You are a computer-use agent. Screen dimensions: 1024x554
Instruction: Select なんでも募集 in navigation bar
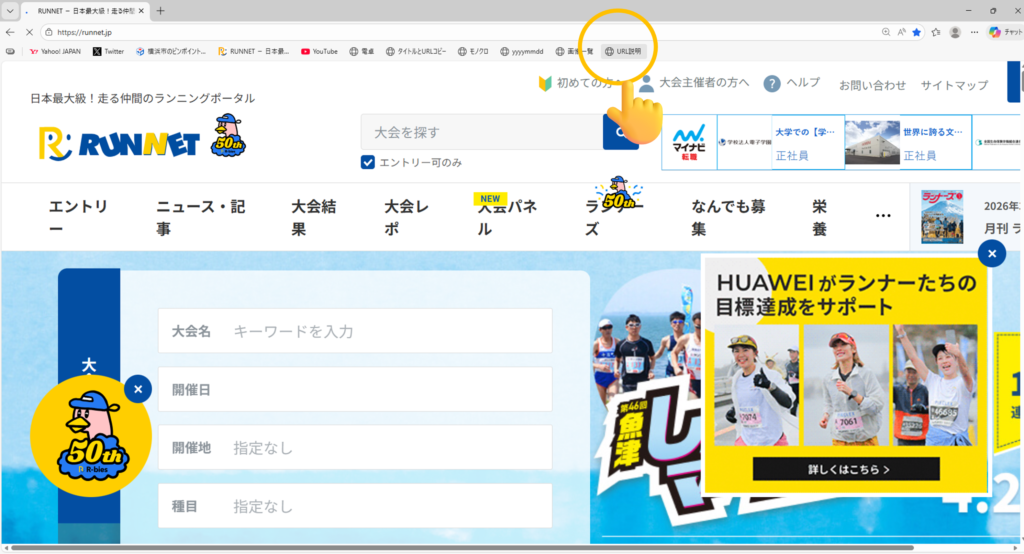pos(727,217)
